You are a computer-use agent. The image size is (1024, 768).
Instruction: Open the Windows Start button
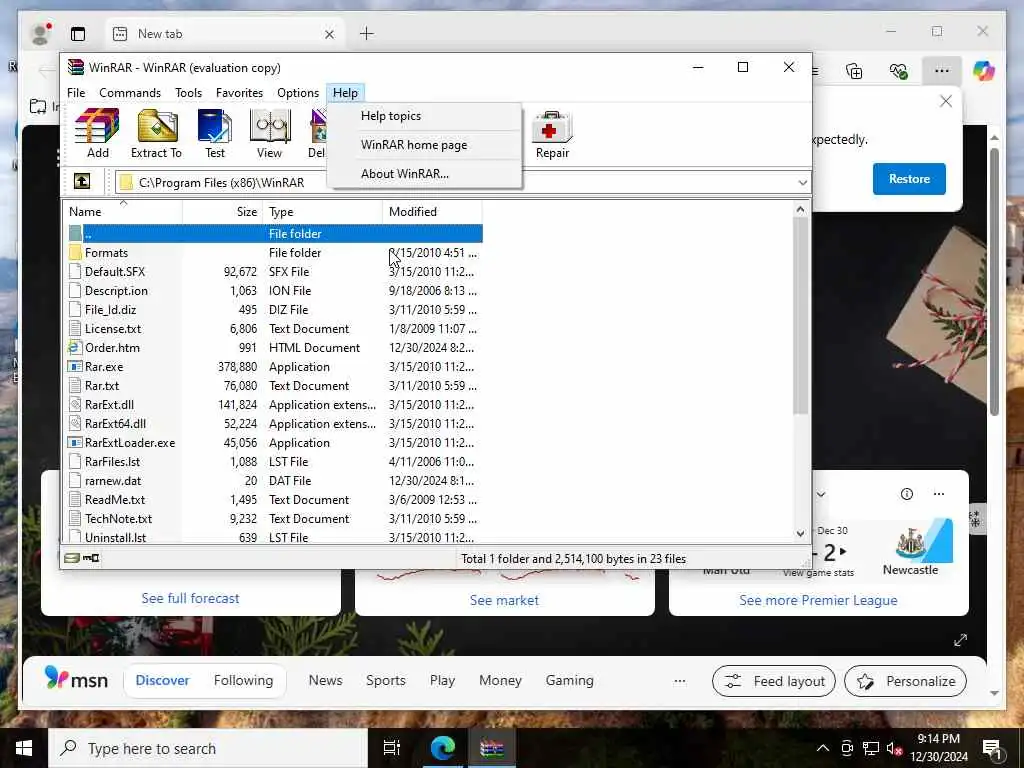(x=24, y=748)
